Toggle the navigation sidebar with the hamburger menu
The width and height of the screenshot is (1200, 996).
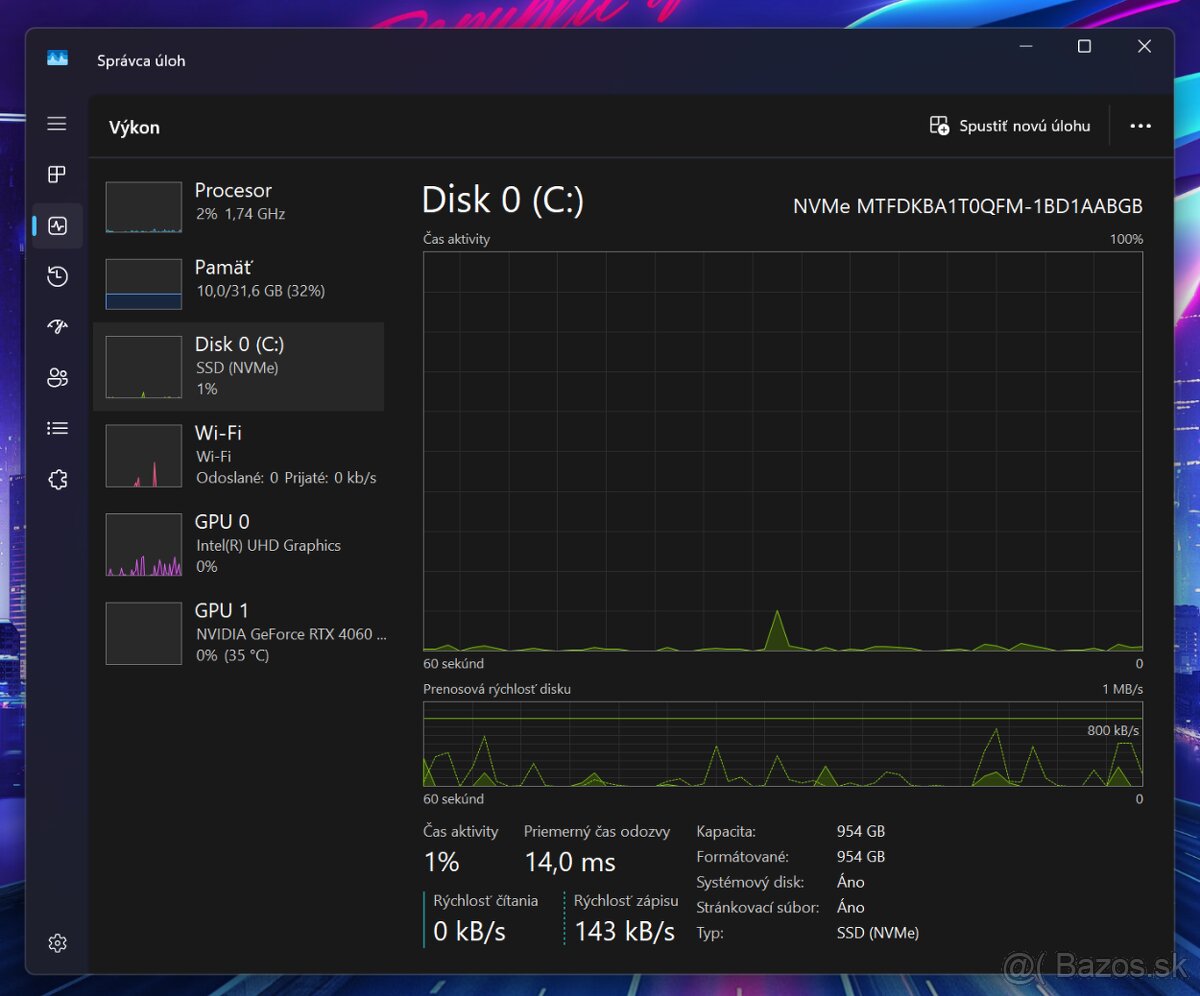57,123
